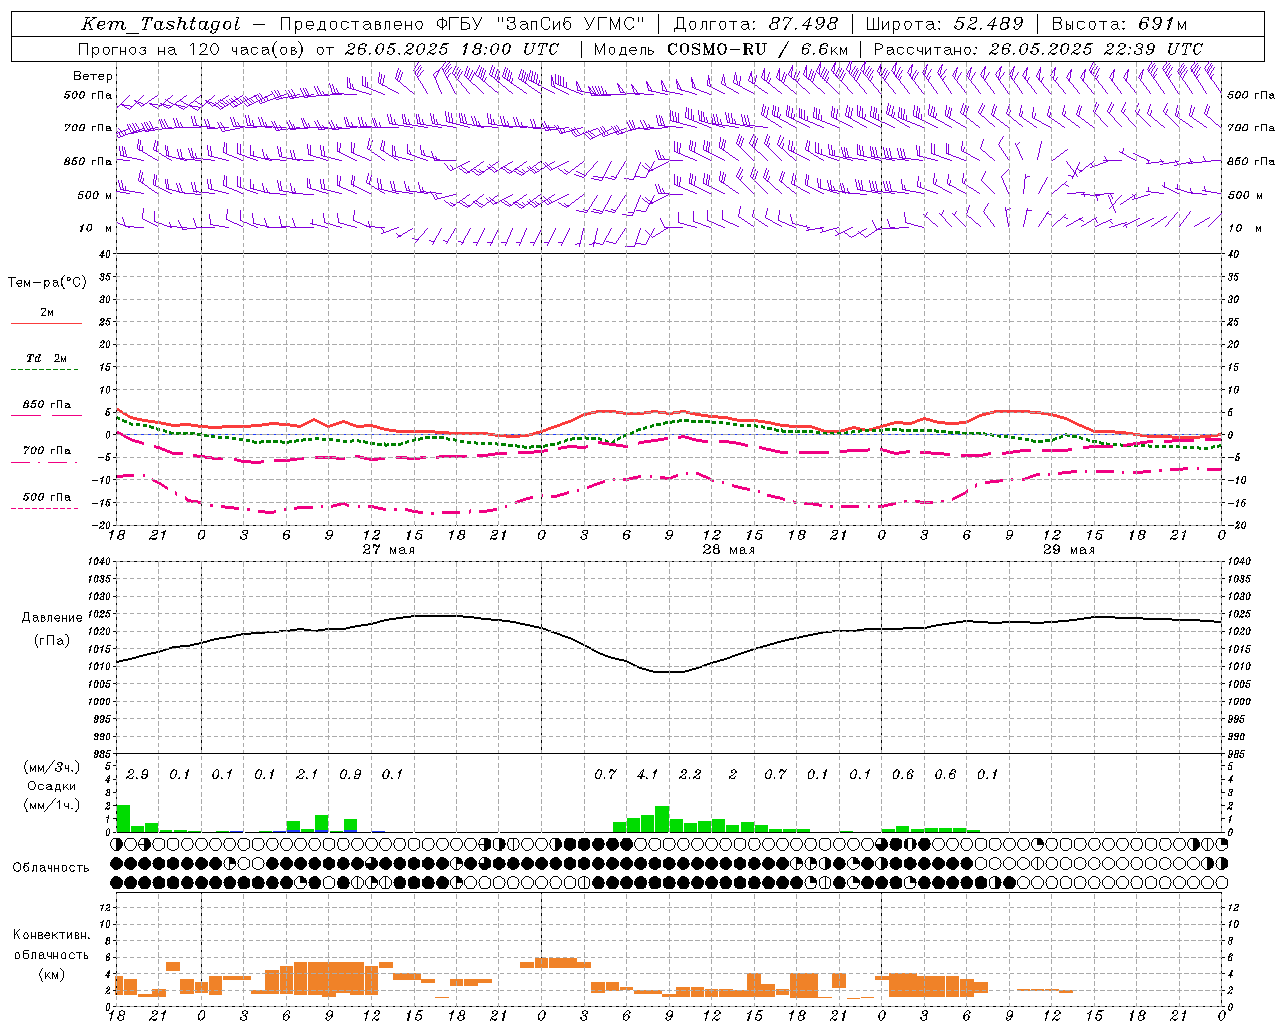Select the (мм/3ч.) unit label
1280x1024 pixels.
coord(52,767)
